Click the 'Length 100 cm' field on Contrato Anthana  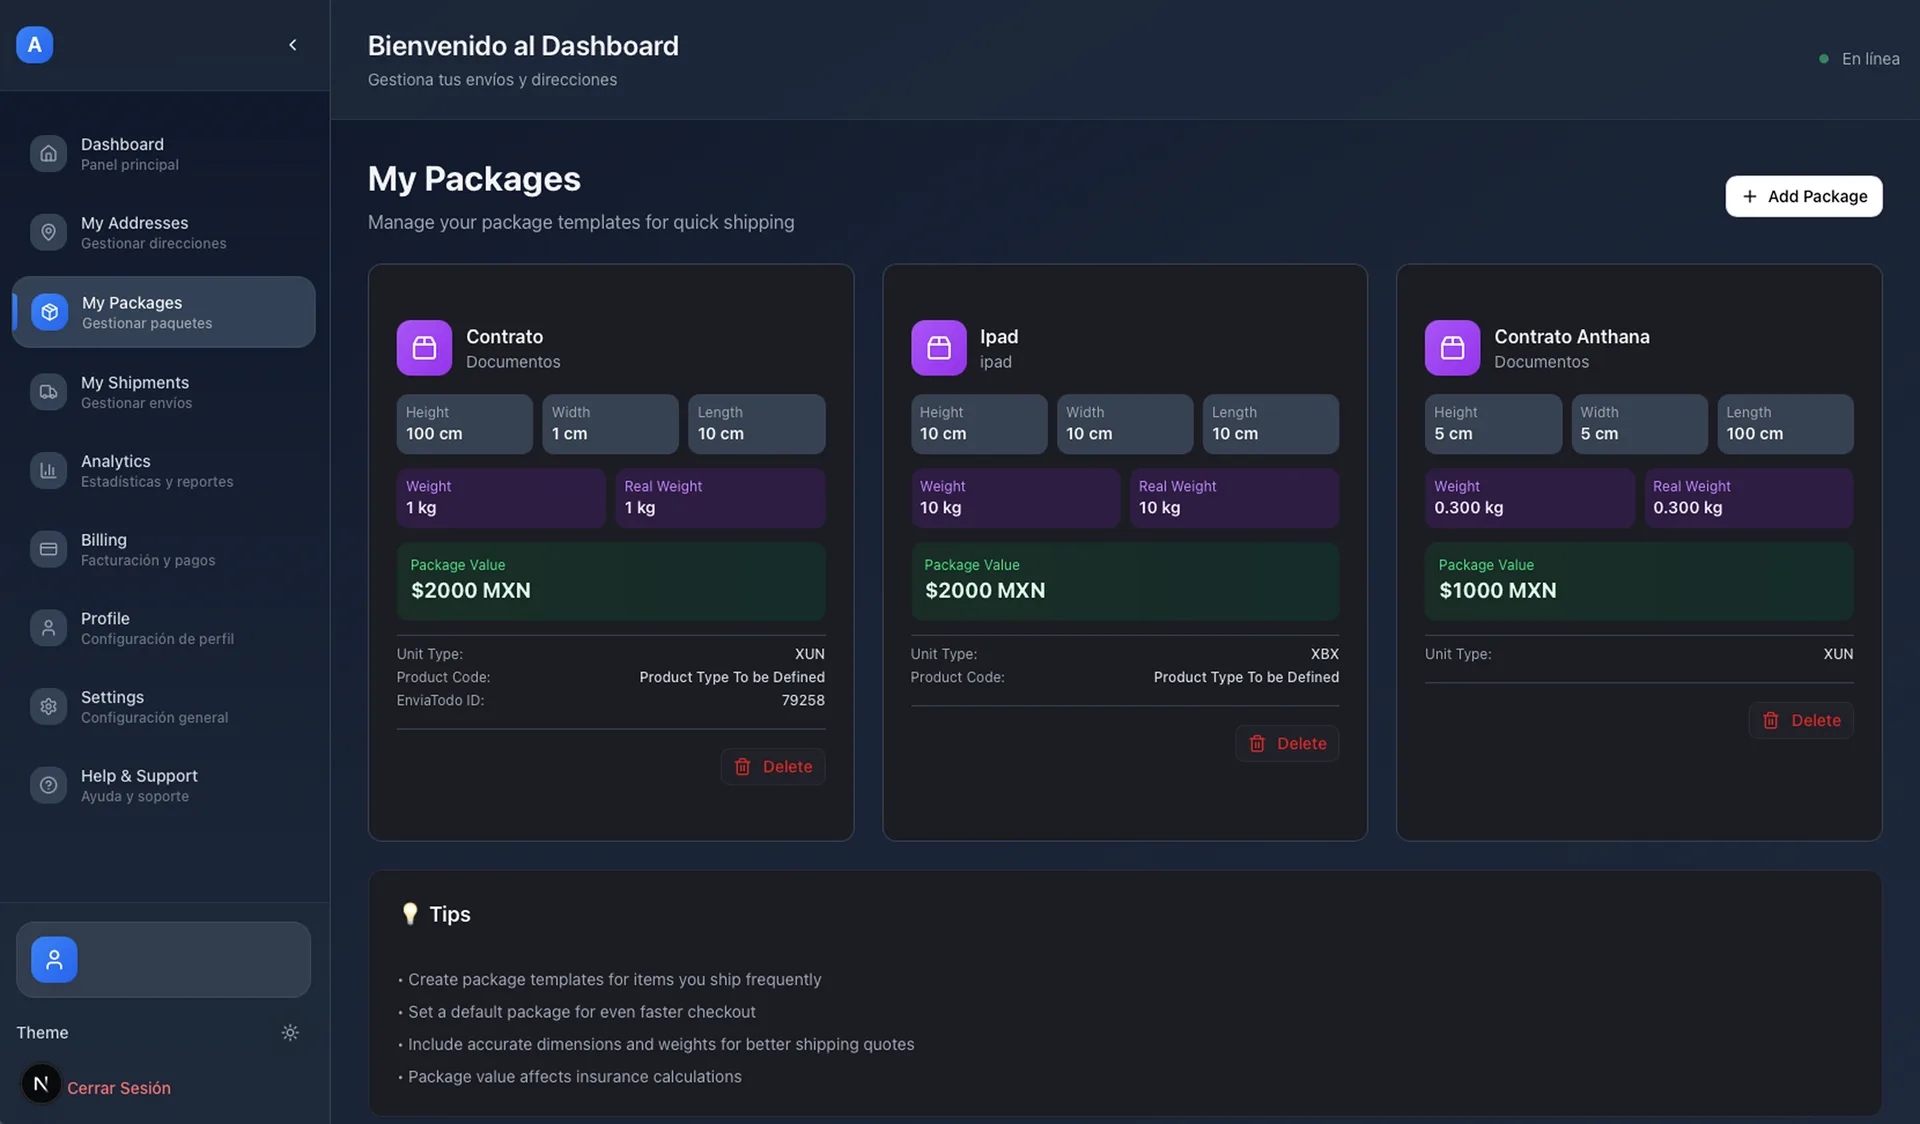point(1785,424)
